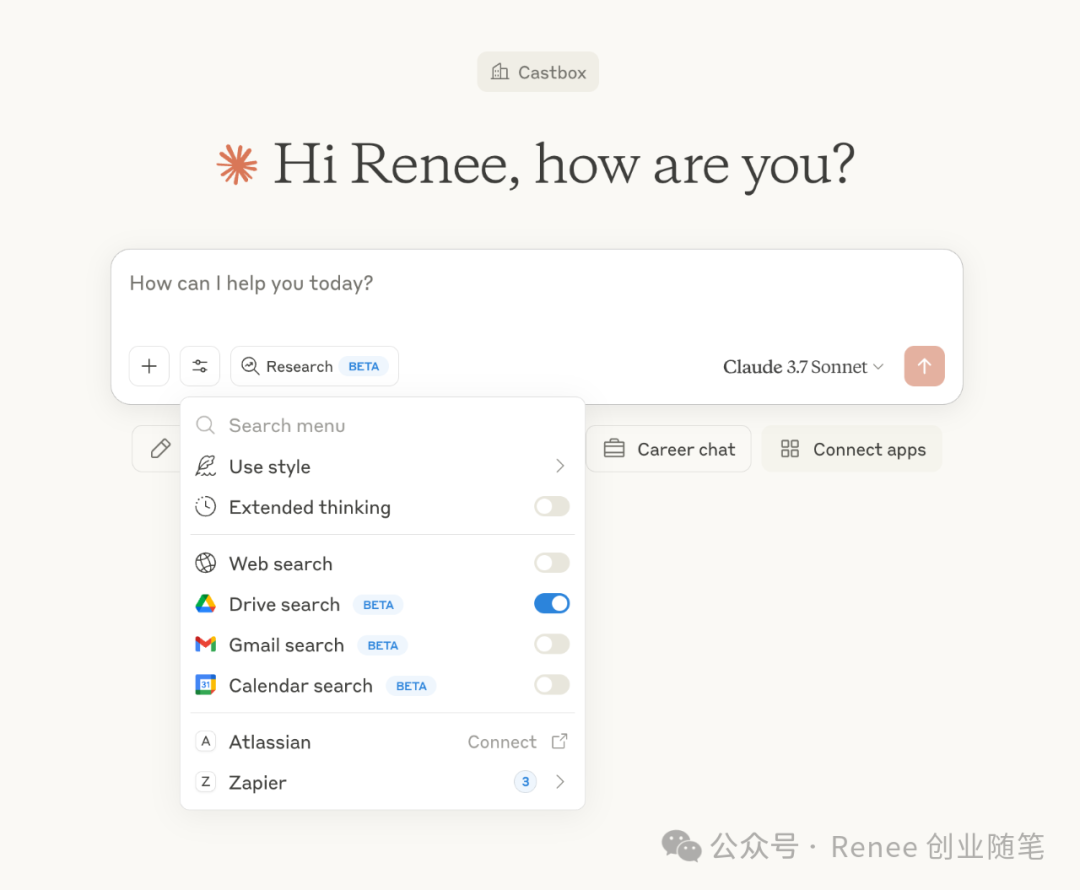Image resolution: width=1080 pixels, height=890 pixels.
Task: Expand the Zapier submenu chevron
Action: coord(559,782)
